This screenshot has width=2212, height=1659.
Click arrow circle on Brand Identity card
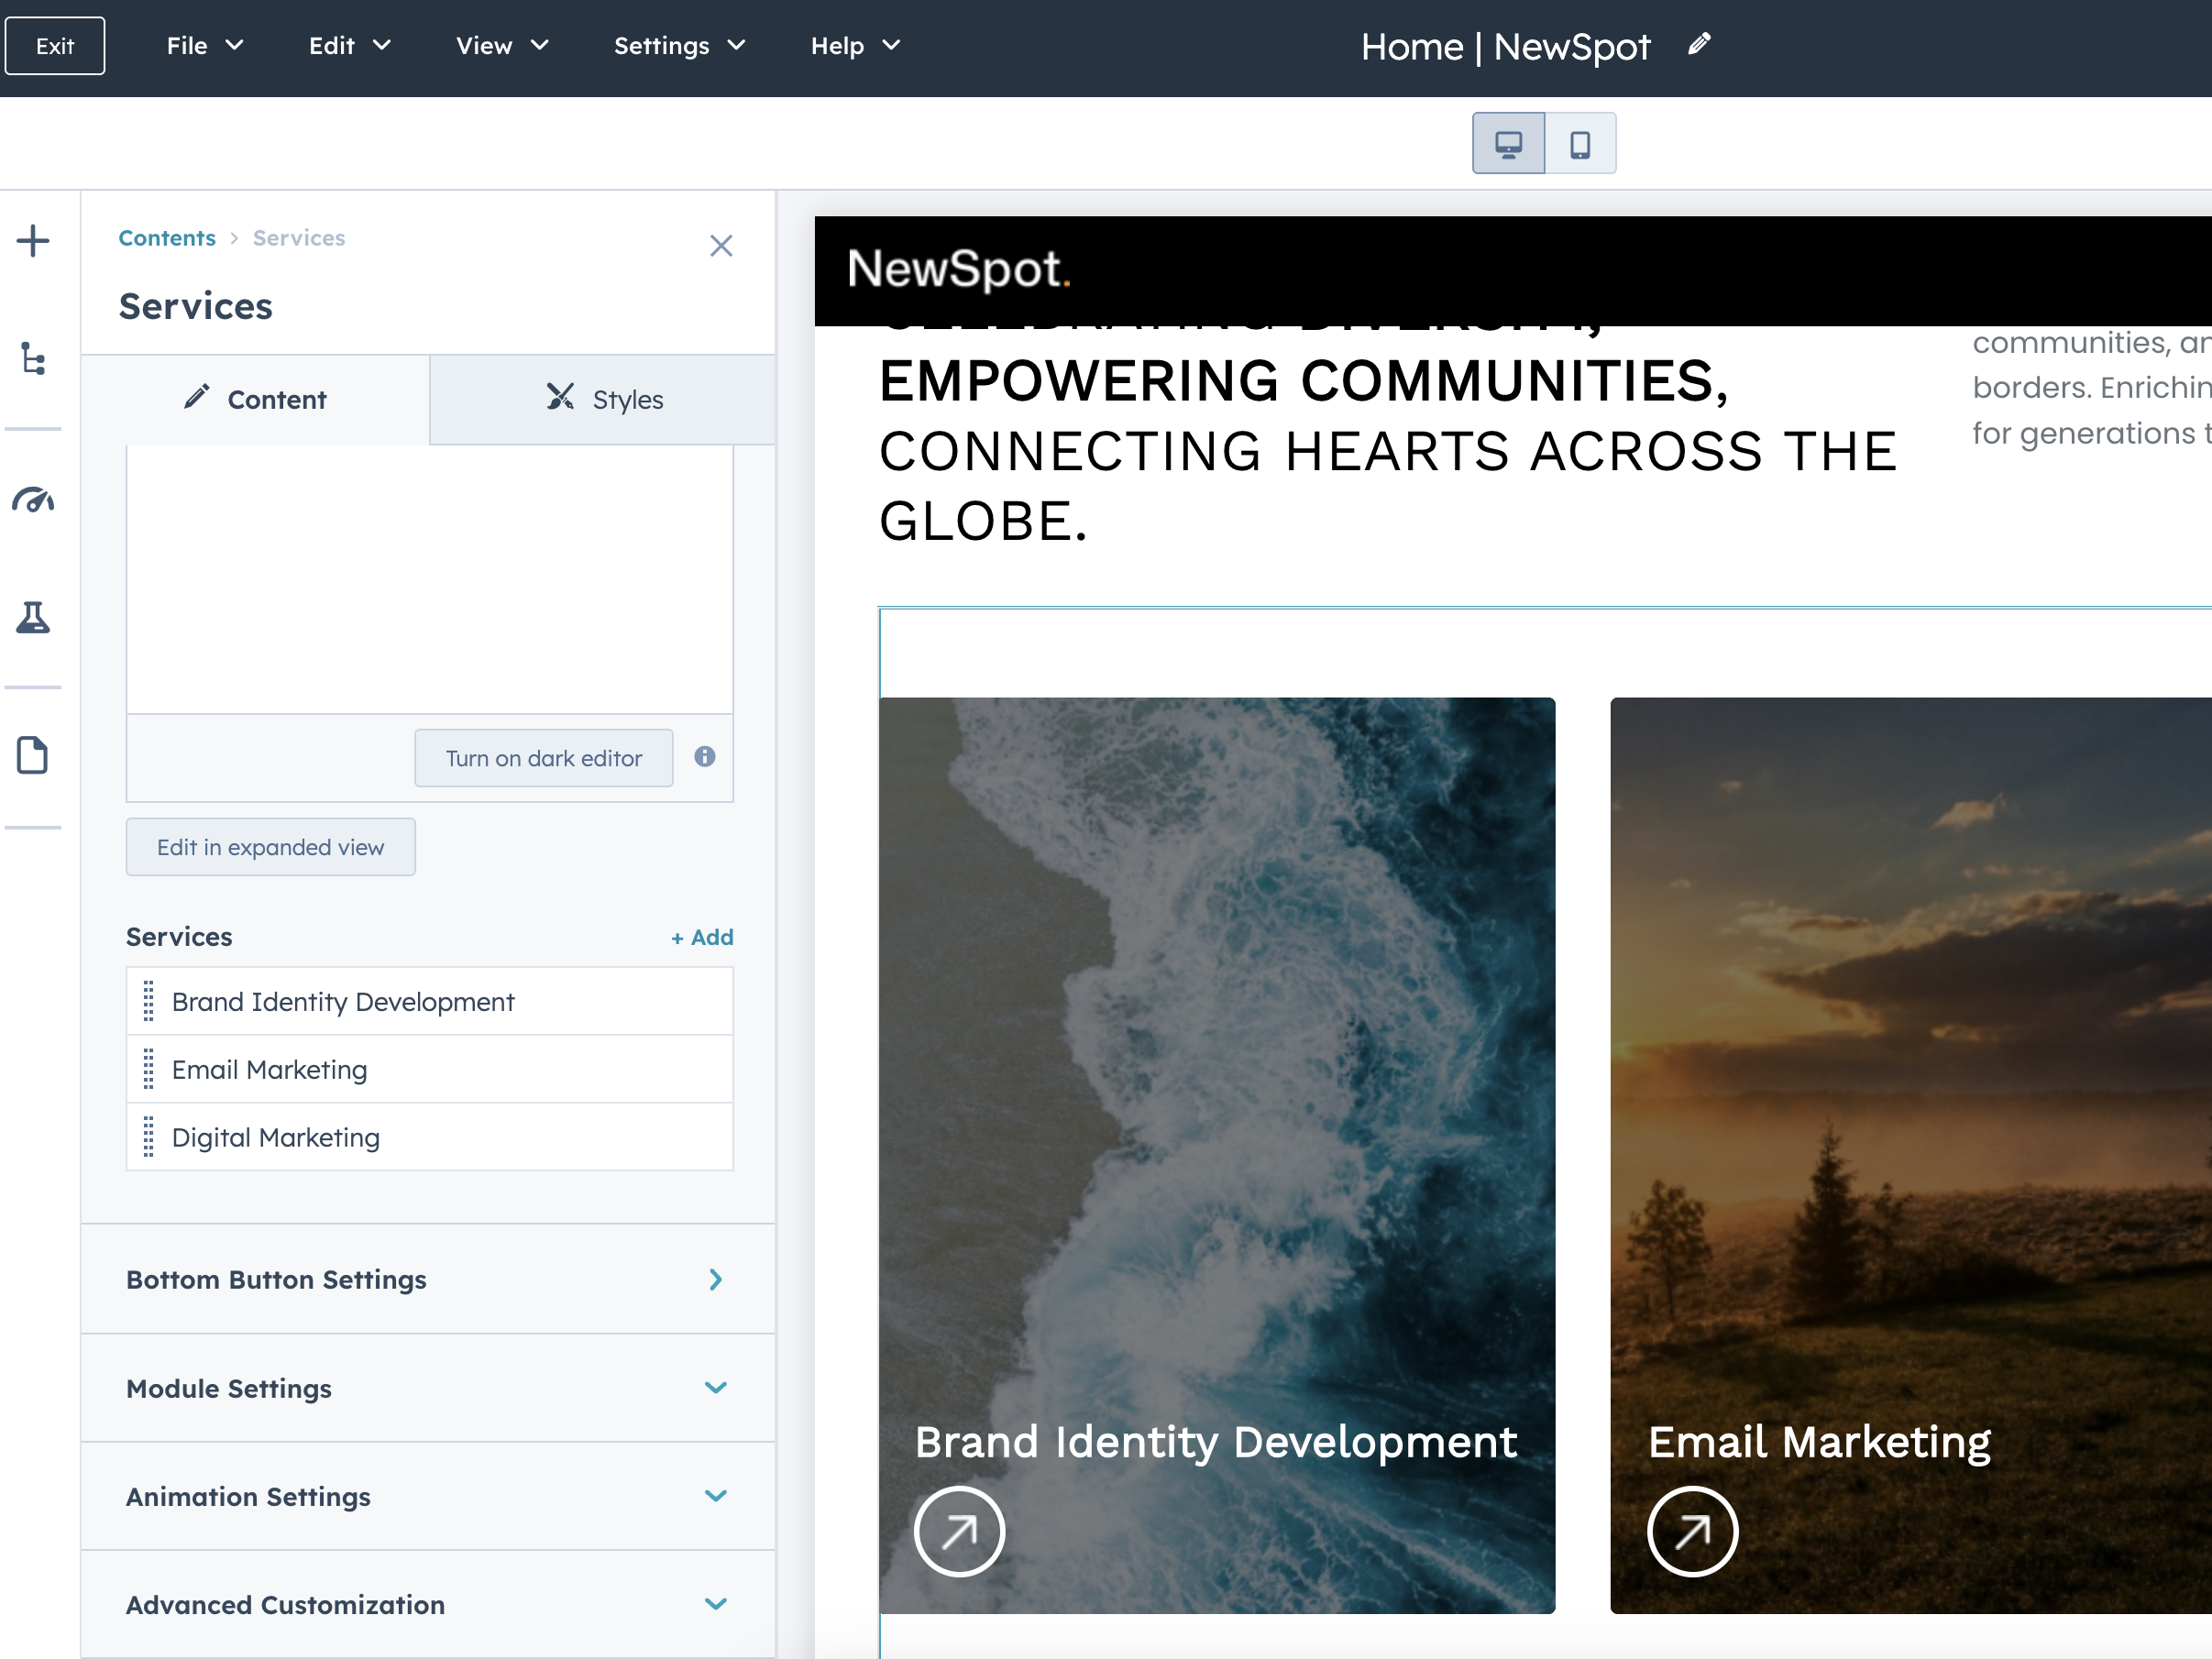(959, 1531)
